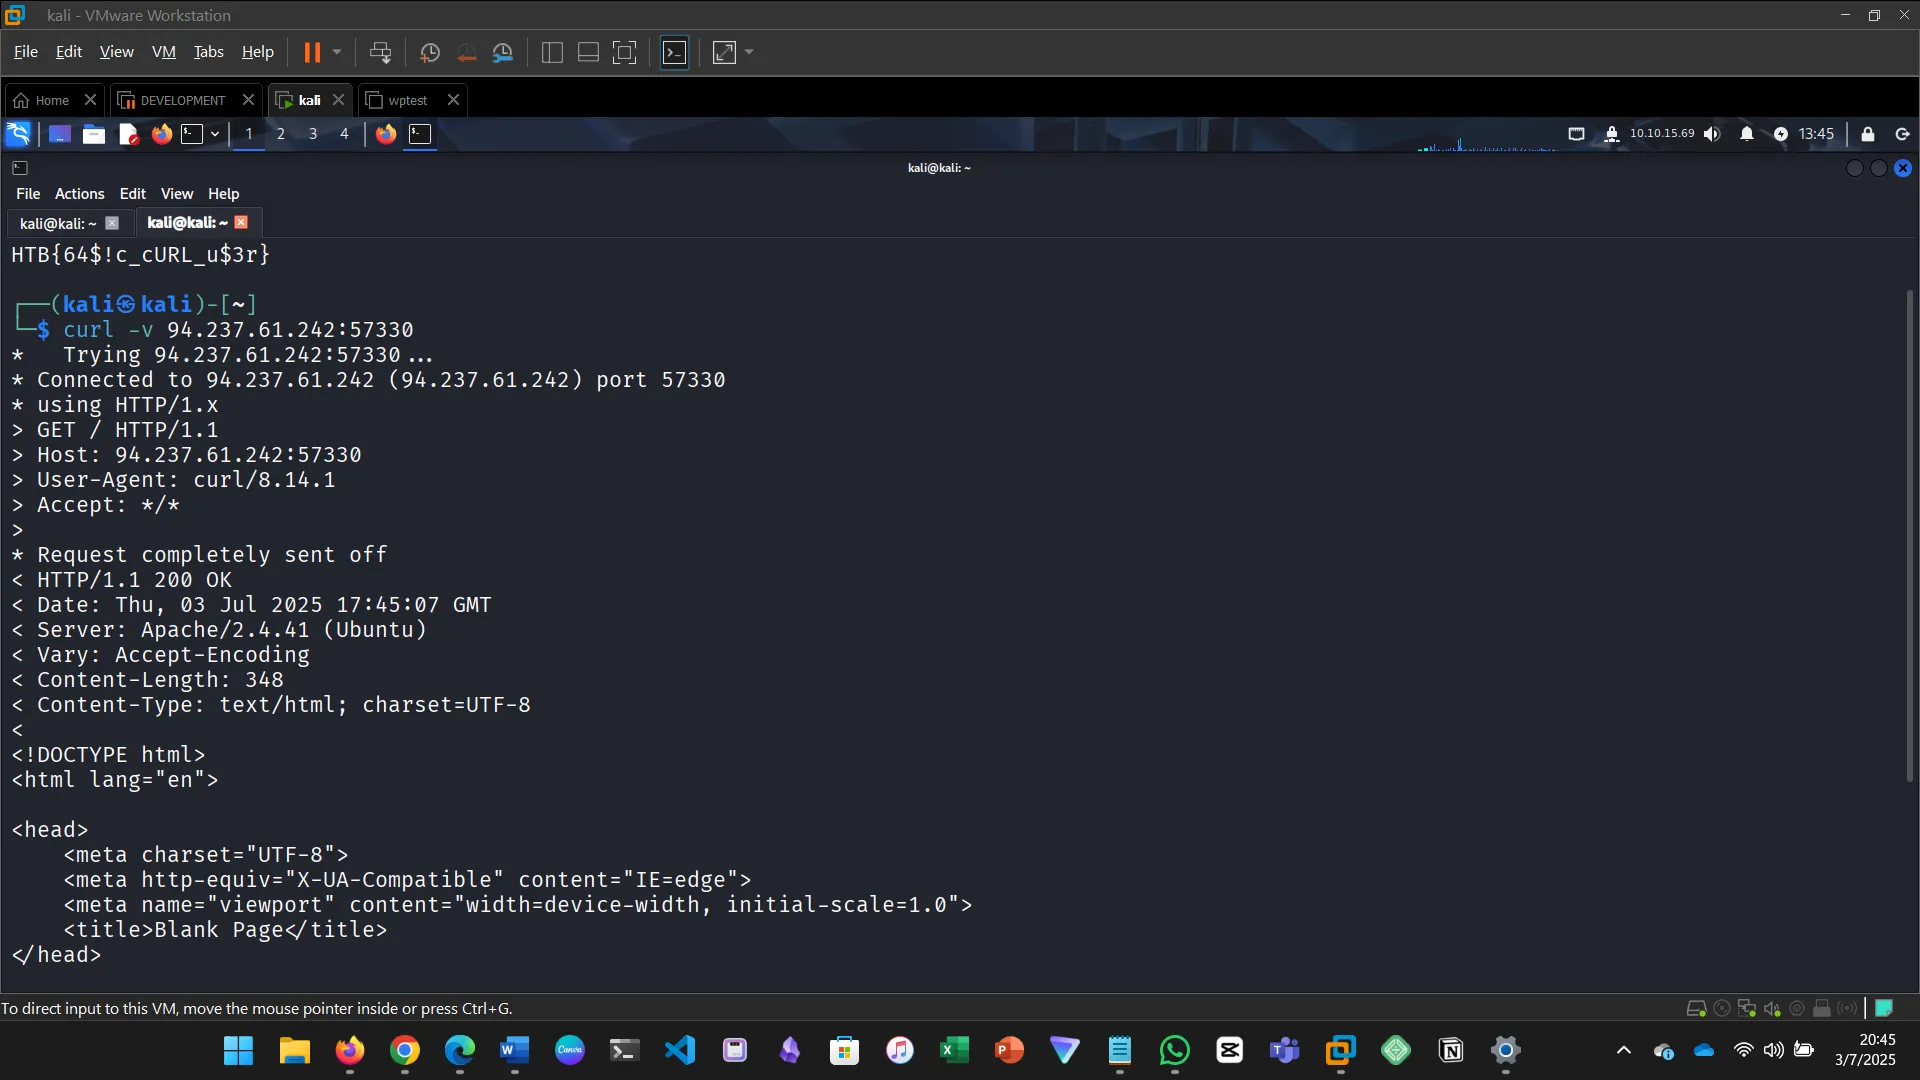The height and width of the screenshot is (1080, 1920).
Task: Open the snapshot manager icon
Action: [503, 52]
